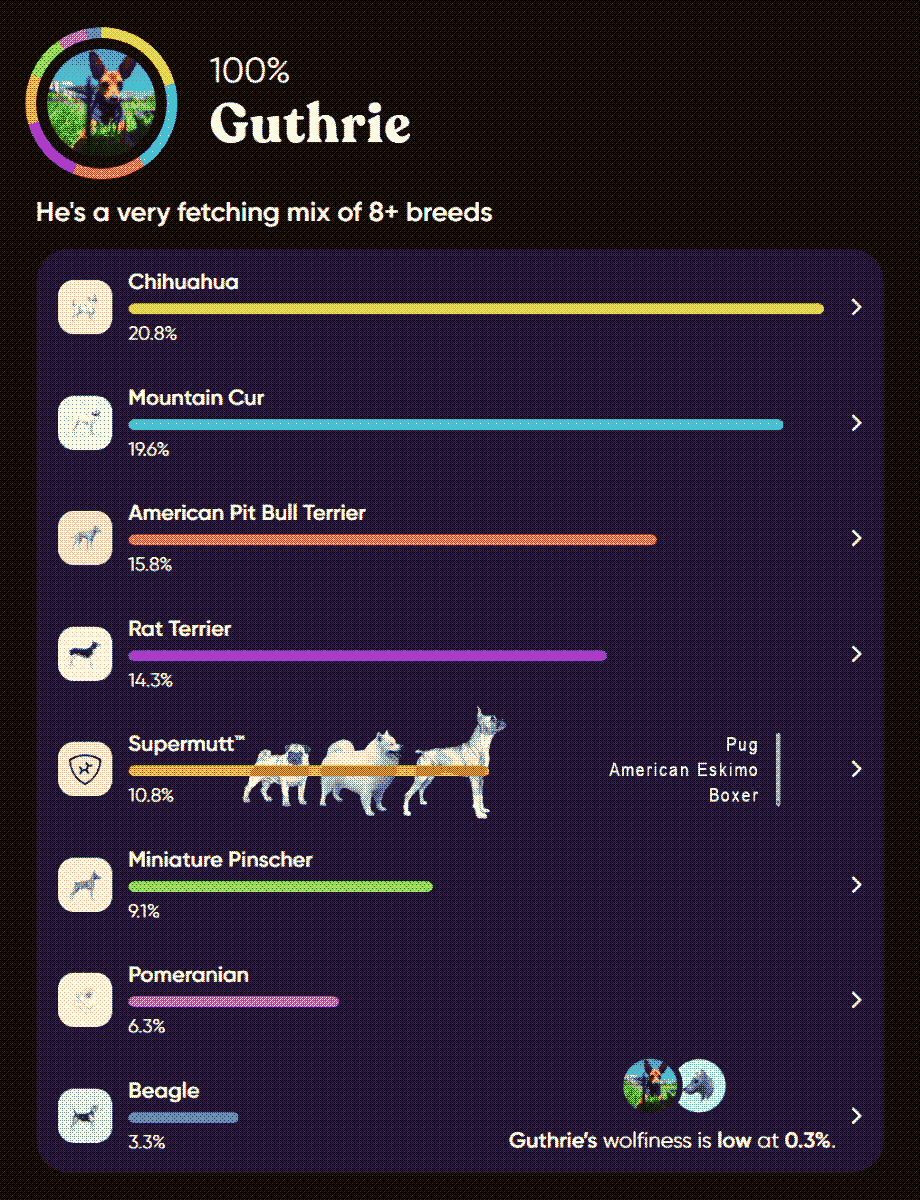Screen dimensions: 920x1200
Task: Open the Supermutt shield icon
Action: tap(84, 769)
